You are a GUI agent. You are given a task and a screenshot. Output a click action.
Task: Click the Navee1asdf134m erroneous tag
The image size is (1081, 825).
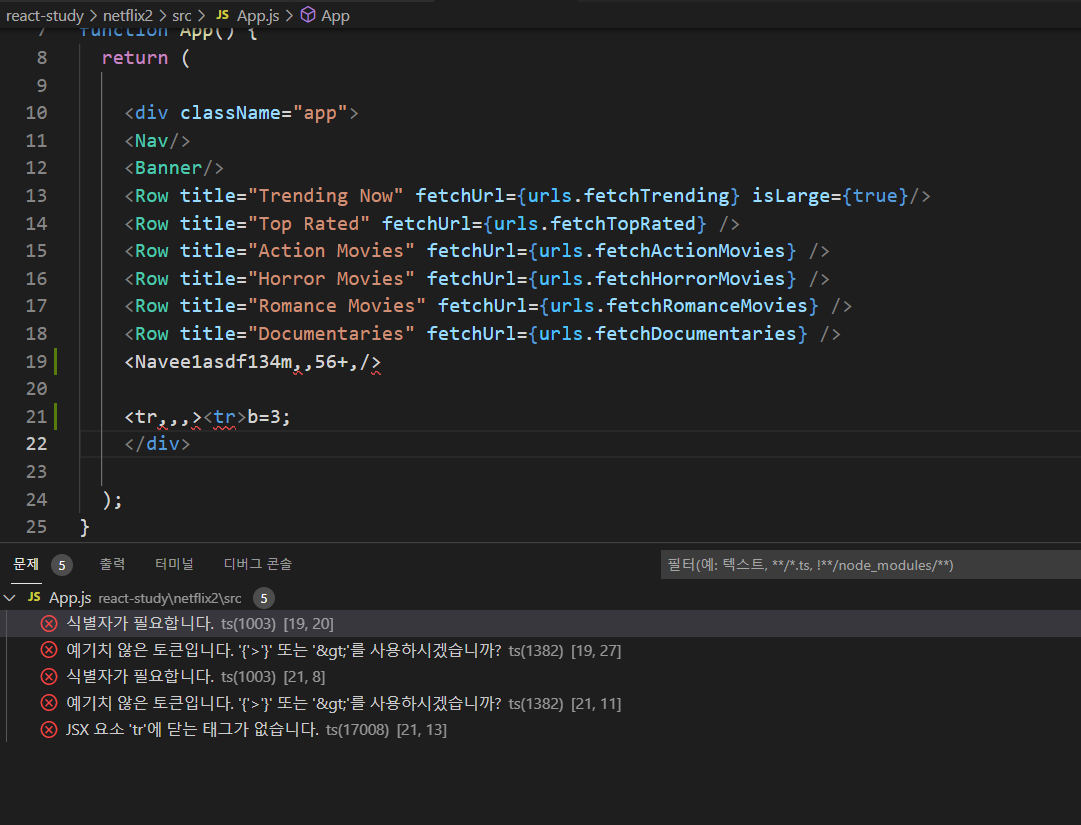point(252,361)
